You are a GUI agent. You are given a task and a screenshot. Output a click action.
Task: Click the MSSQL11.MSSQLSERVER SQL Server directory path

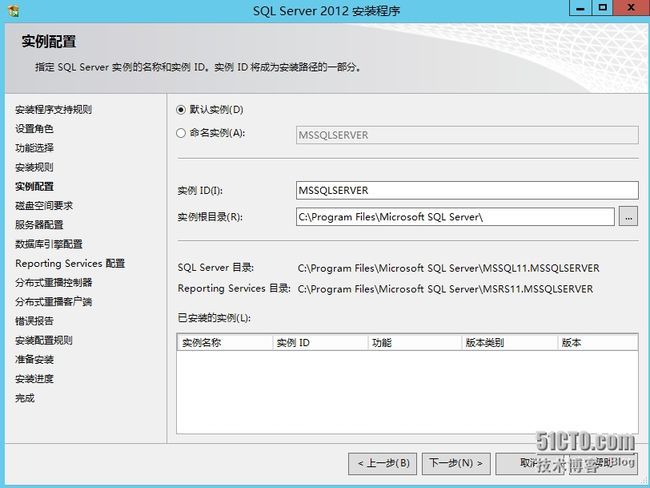(449, 268)
